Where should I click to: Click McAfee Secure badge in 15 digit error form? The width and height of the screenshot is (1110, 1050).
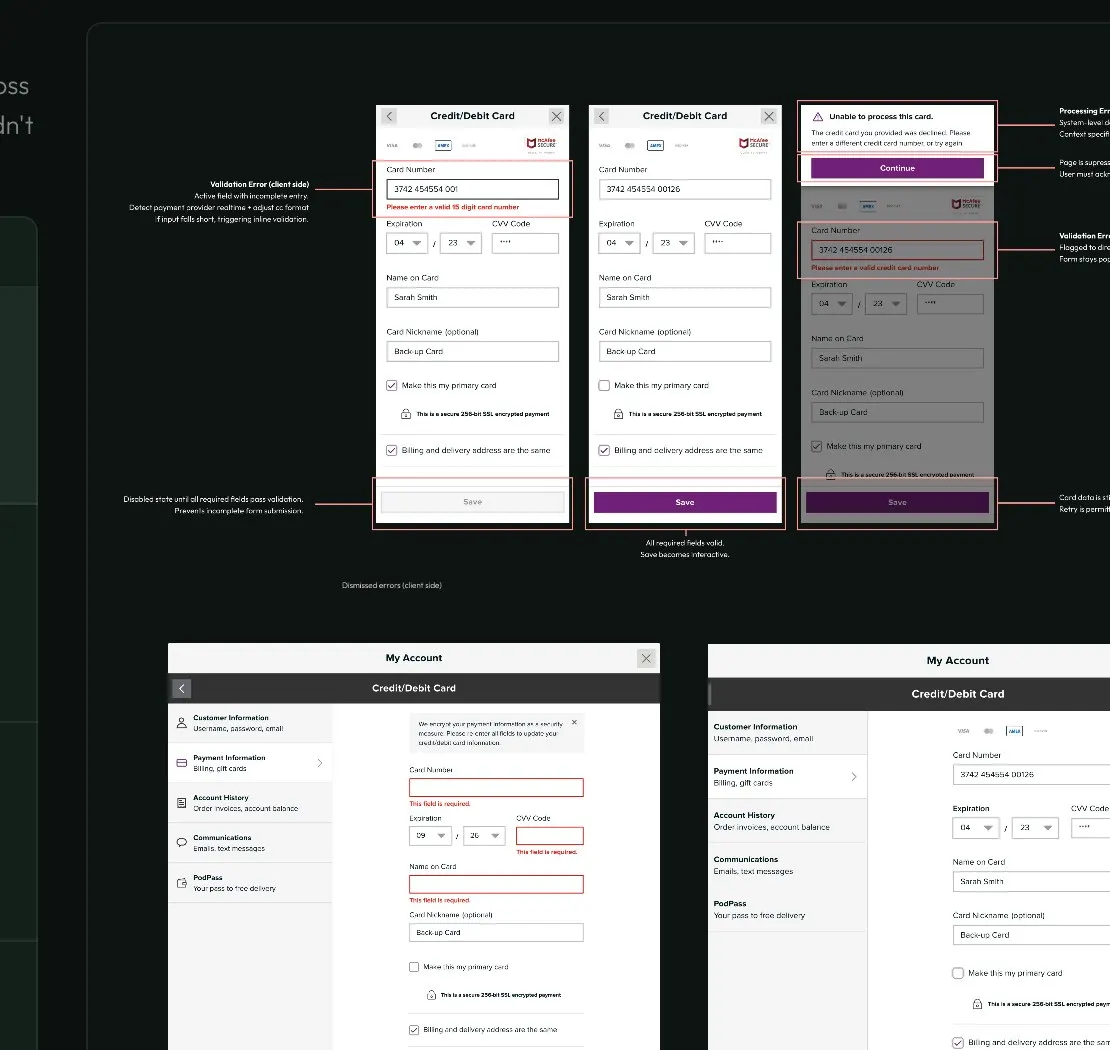tap(542, 144)
